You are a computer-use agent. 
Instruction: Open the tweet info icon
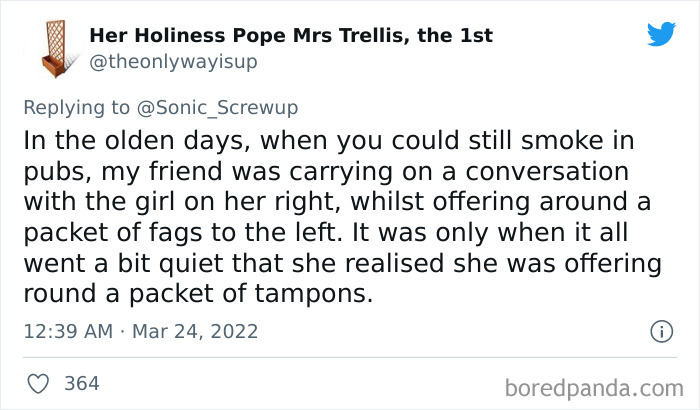pos(659,330)
